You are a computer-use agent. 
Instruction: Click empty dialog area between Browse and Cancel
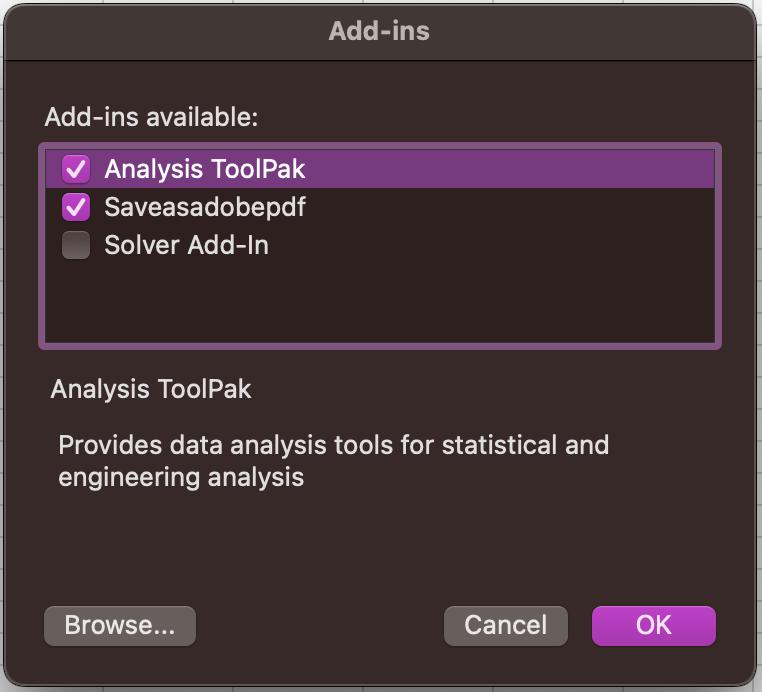[320, 626]
